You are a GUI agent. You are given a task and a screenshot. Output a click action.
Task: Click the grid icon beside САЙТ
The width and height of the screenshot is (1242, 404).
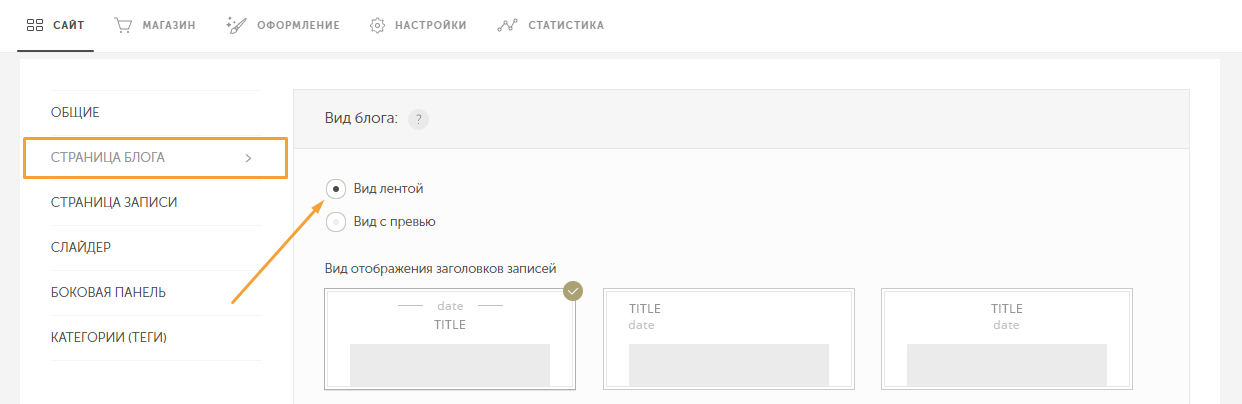coord(35,25)
